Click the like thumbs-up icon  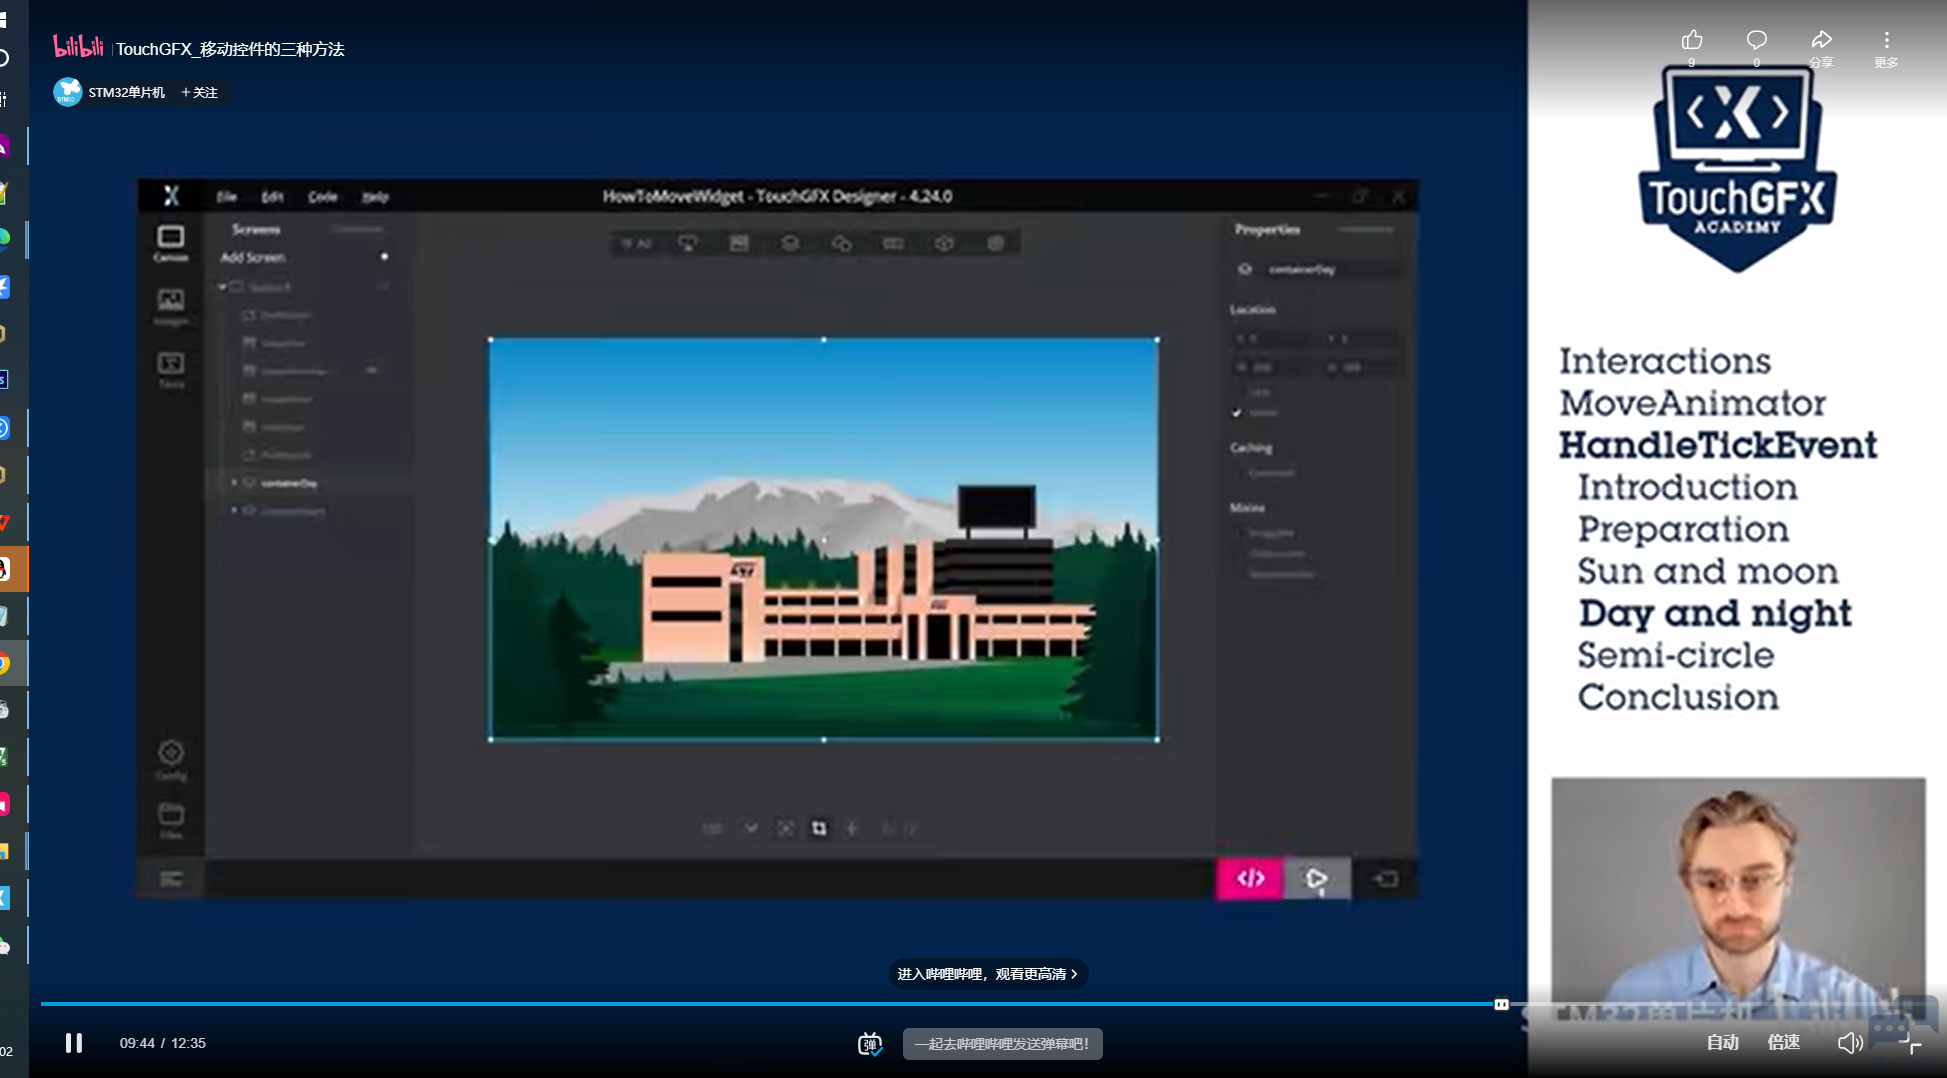tap(1692, 40)
